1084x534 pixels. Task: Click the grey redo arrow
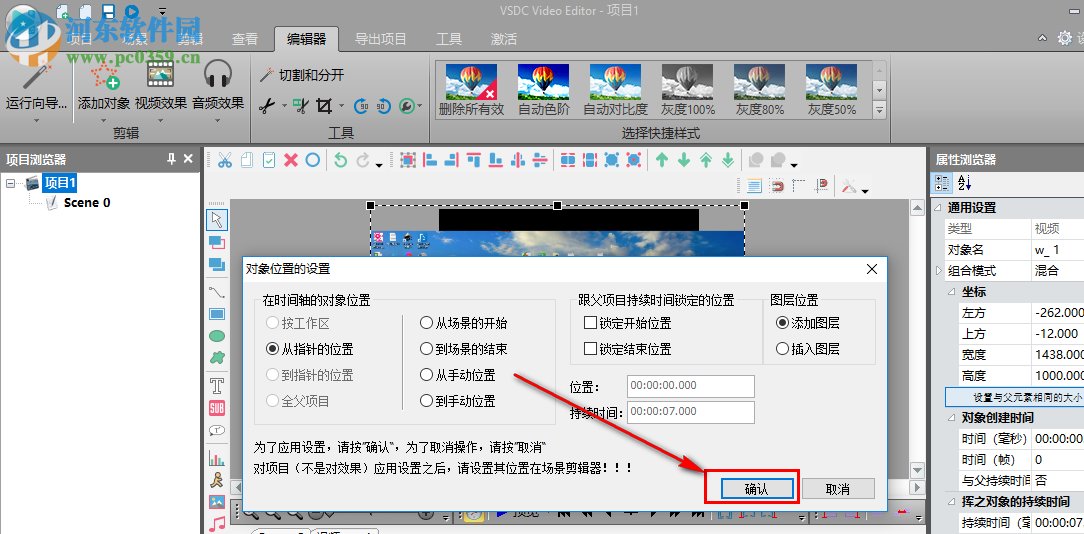coord(362,160)
